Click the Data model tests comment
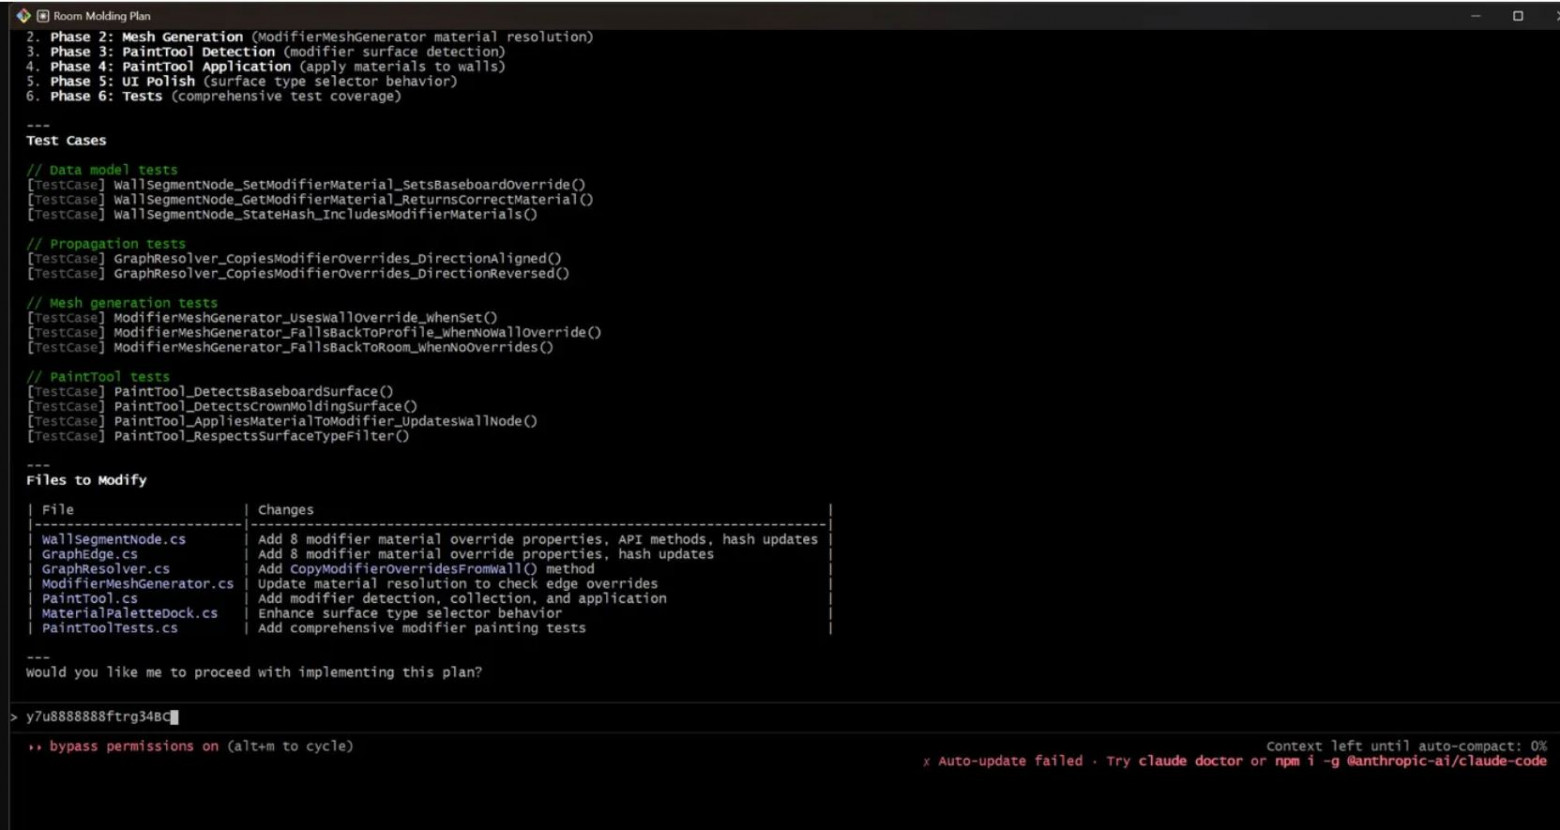The width and height of the screenshot is (1560, 830). (x=102, y=170)
